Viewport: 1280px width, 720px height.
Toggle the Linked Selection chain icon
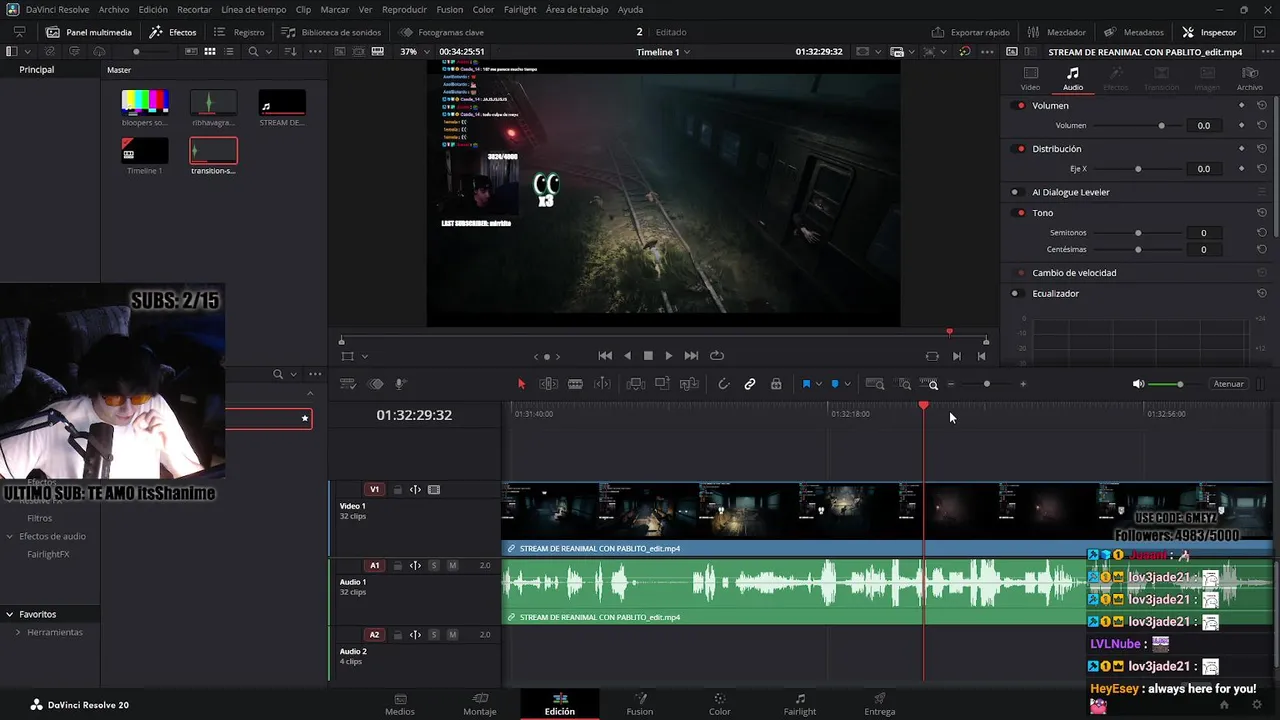point(750,384)
